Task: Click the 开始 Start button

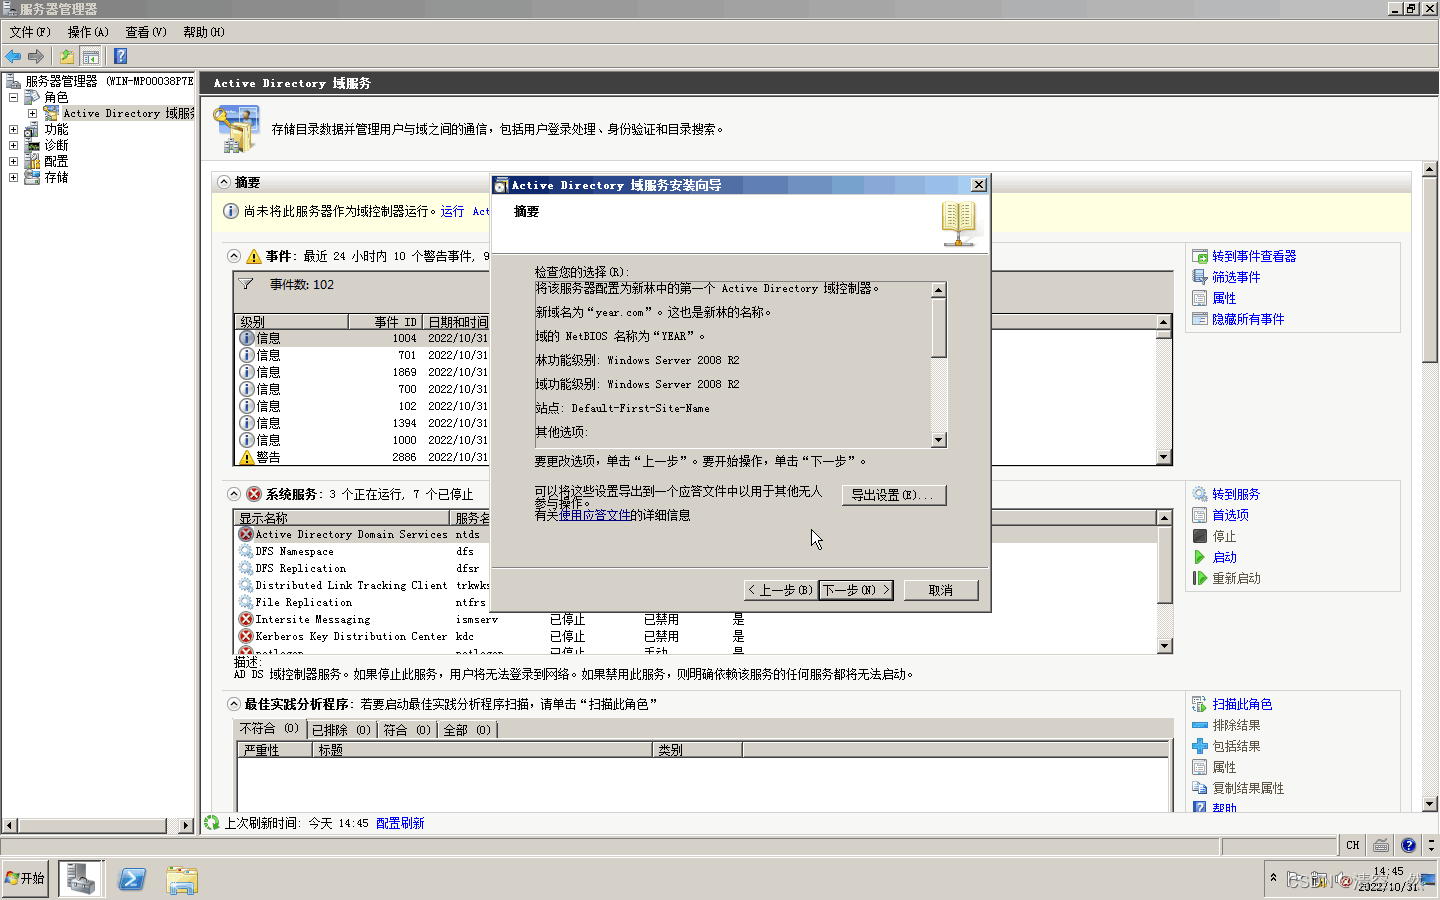Action: pyautogui.click(x=25, y=879)
